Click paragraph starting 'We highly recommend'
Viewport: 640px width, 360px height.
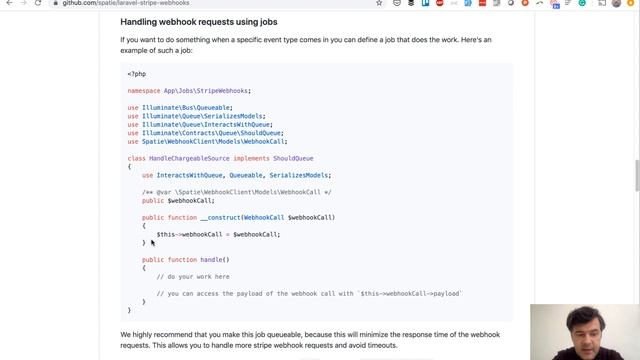point(310,340)
